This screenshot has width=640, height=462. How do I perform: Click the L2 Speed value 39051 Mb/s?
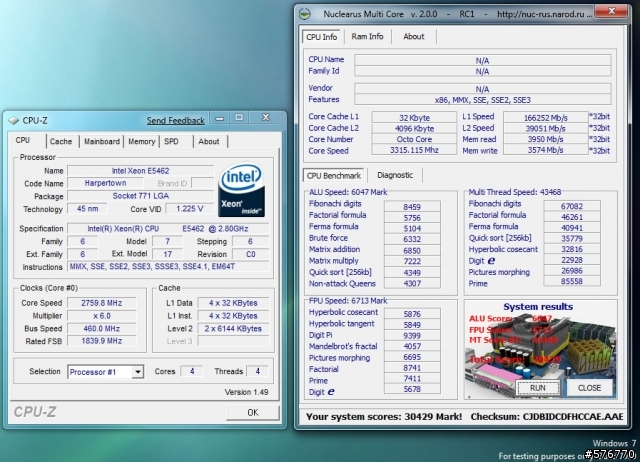click(x=546, y=129)
